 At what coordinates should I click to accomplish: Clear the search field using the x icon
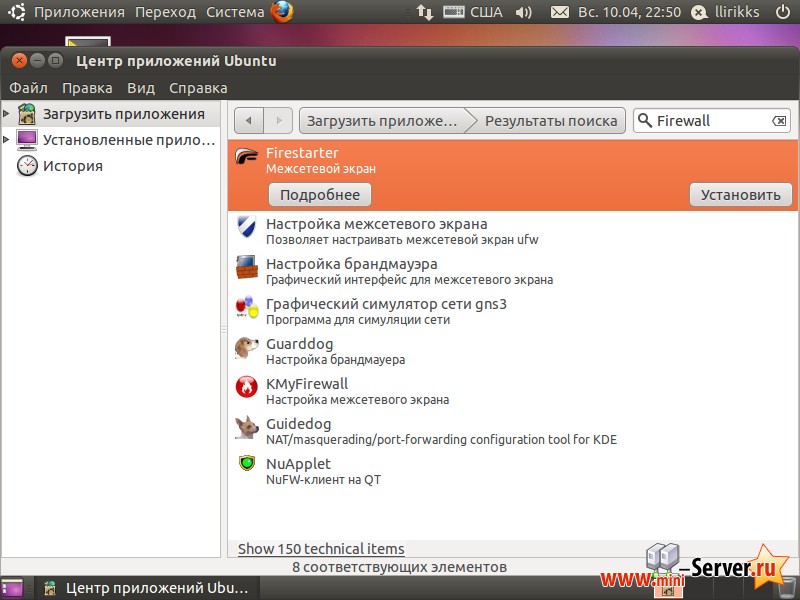pyautogui.click(x=779, y=120)
